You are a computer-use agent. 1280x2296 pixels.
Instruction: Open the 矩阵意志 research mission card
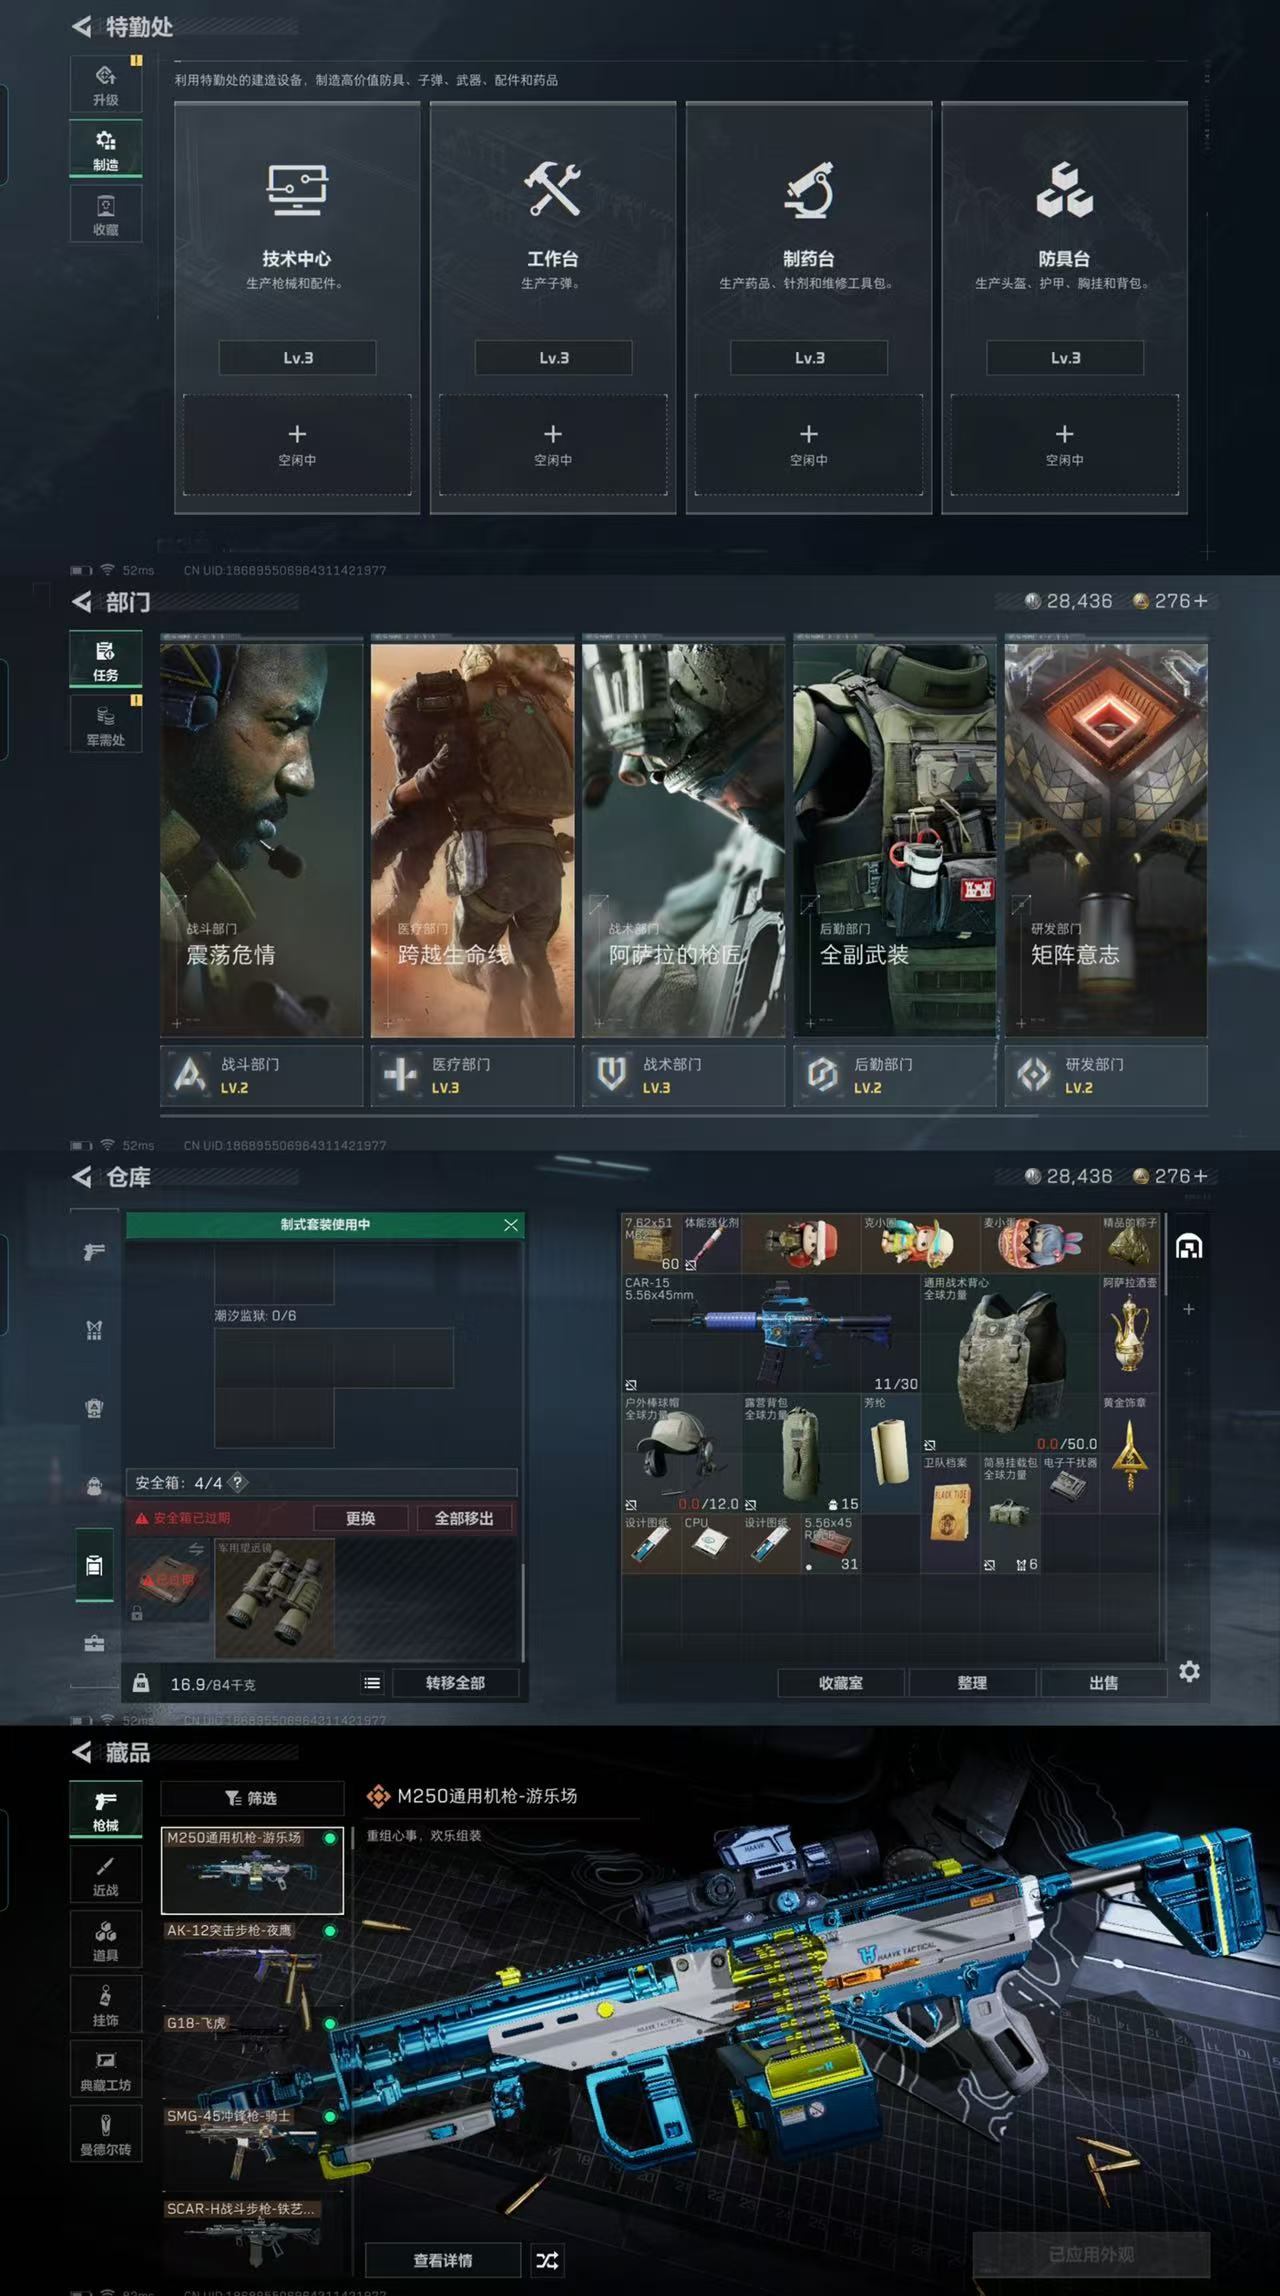coord(1106,839)
